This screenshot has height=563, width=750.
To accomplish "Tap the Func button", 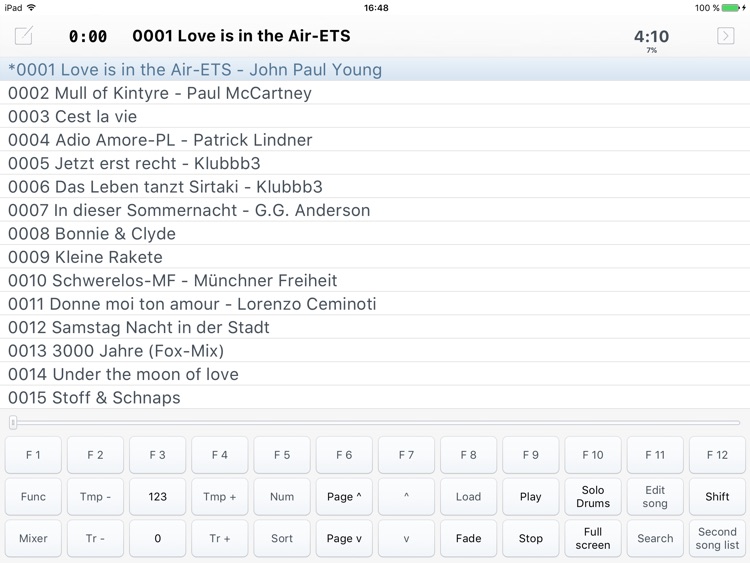I will 33,497.
